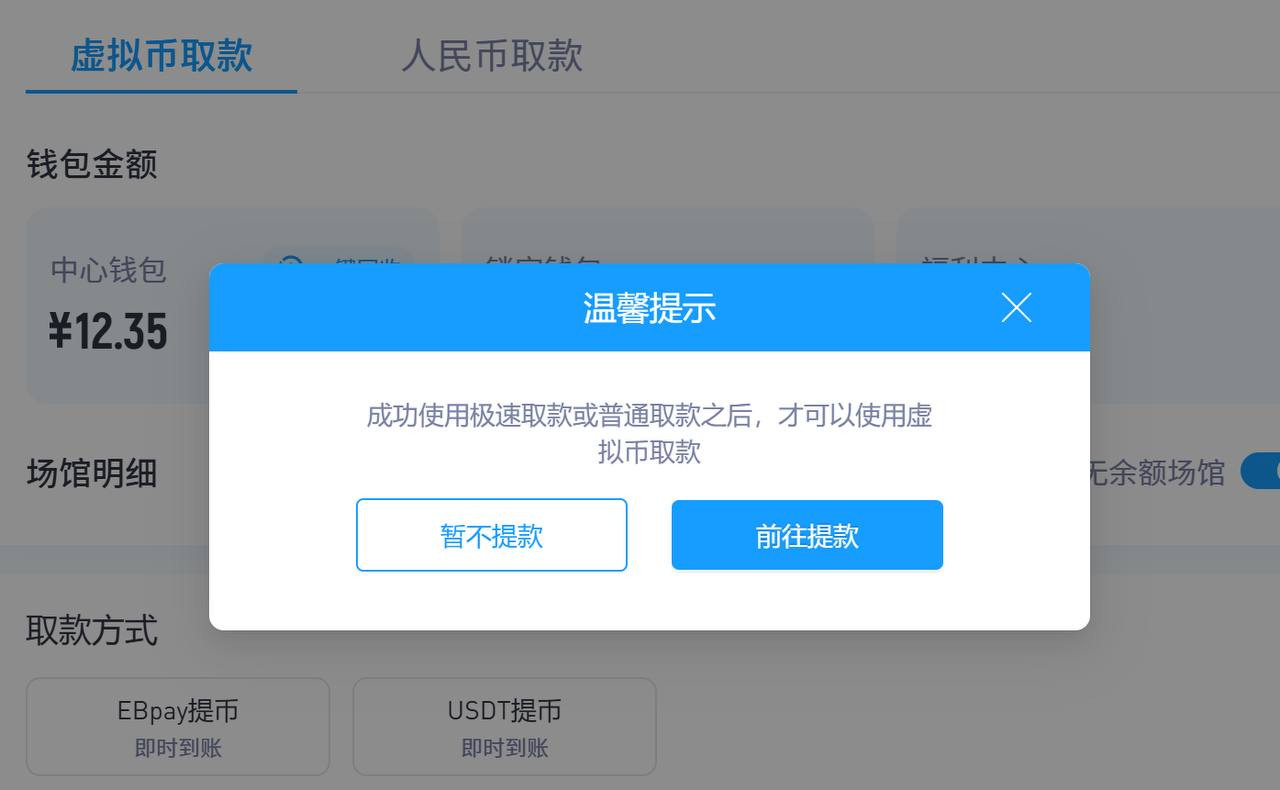This screenshot has height=790, width=1280.
Task: Toggle the 无余额场馆 switch
Action: 1260,471
